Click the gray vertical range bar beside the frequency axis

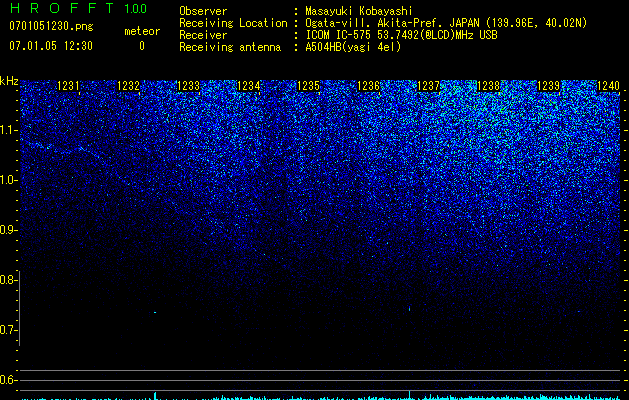(19, 308)
